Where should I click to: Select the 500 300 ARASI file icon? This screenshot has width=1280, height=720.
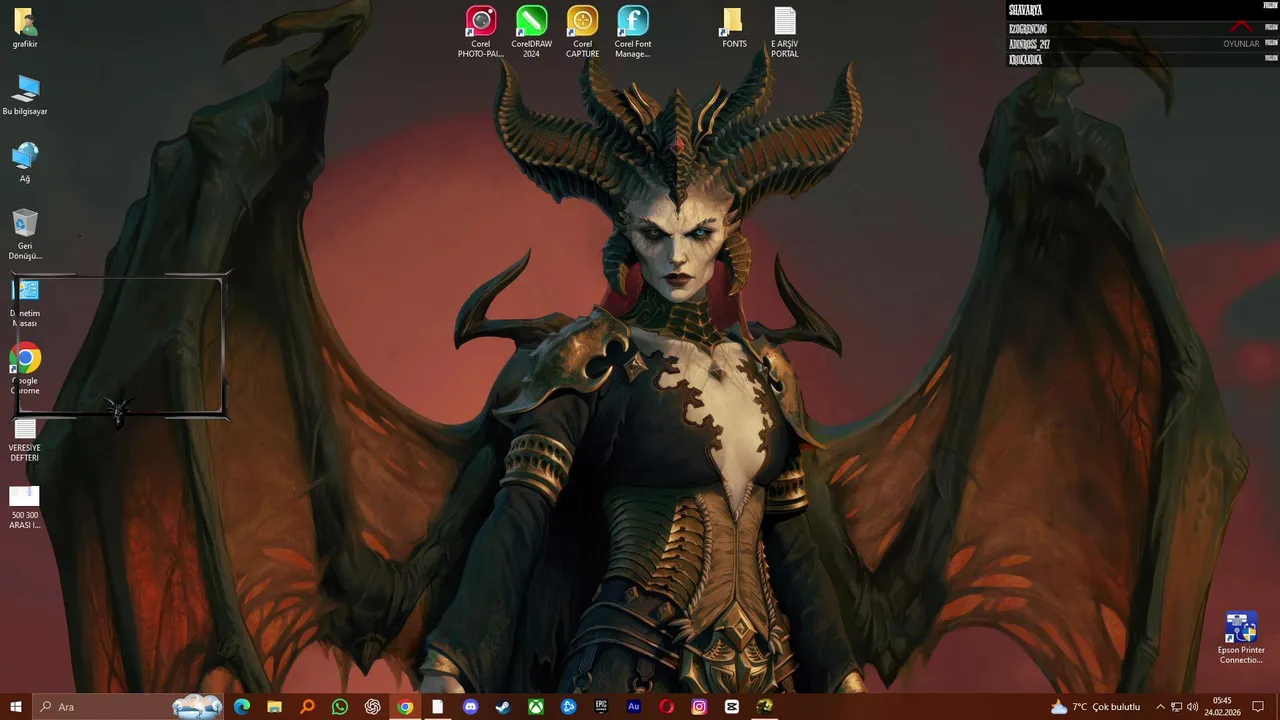25,508
